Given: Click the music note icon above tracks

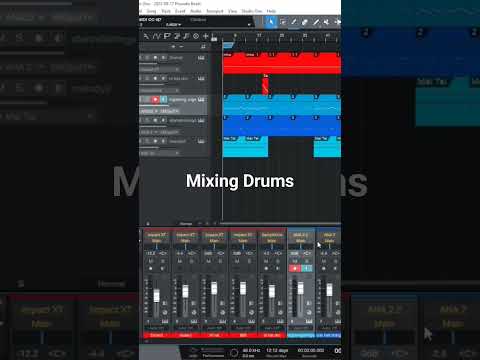Looking at the screenshot, I should click(186, 36).
